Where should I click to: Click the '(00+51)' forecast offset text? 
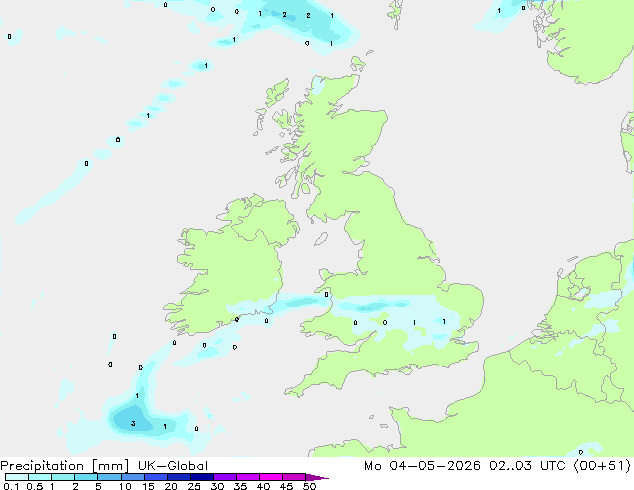coord(602,466)
